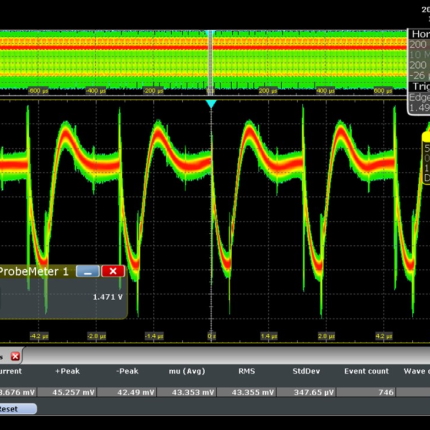The height and width of the screenshot is (430, 430).
Task: Click the ProbeMeter 1 title label
Action: click(34, 271)
